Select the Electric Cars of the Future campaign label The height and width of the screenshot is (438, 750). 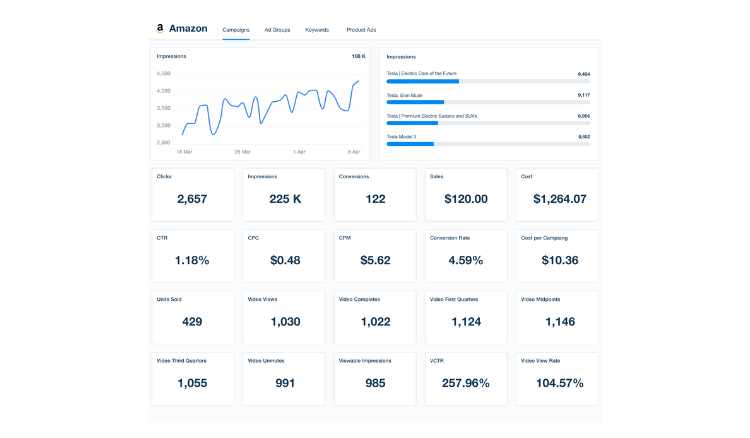click(421, 74)
